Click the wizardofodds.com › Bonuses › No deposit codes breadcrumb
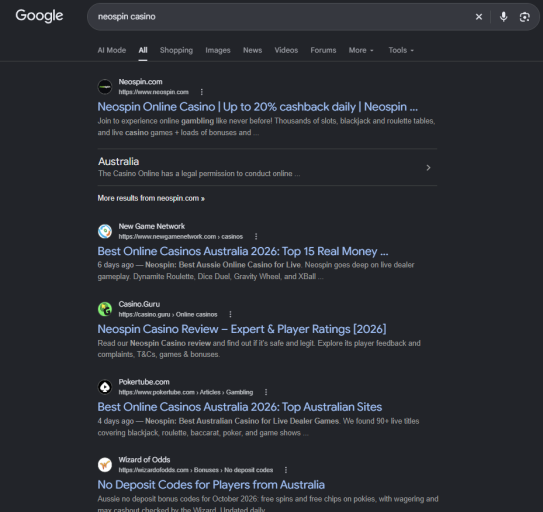This screenshot has width=543, height=512. click(196, 470)
